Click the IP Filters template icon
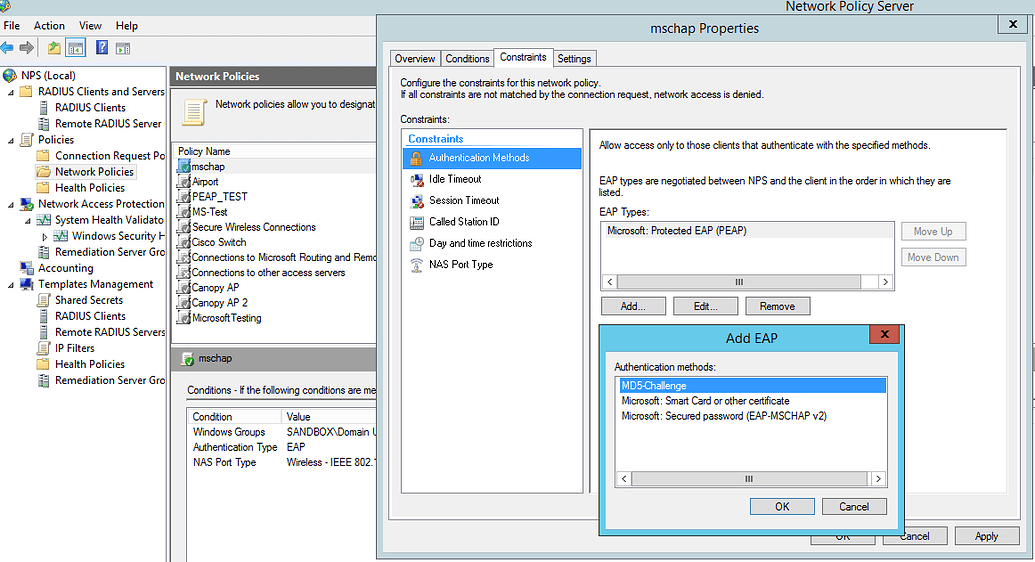 pyautogui.click(x=44, y=348)
